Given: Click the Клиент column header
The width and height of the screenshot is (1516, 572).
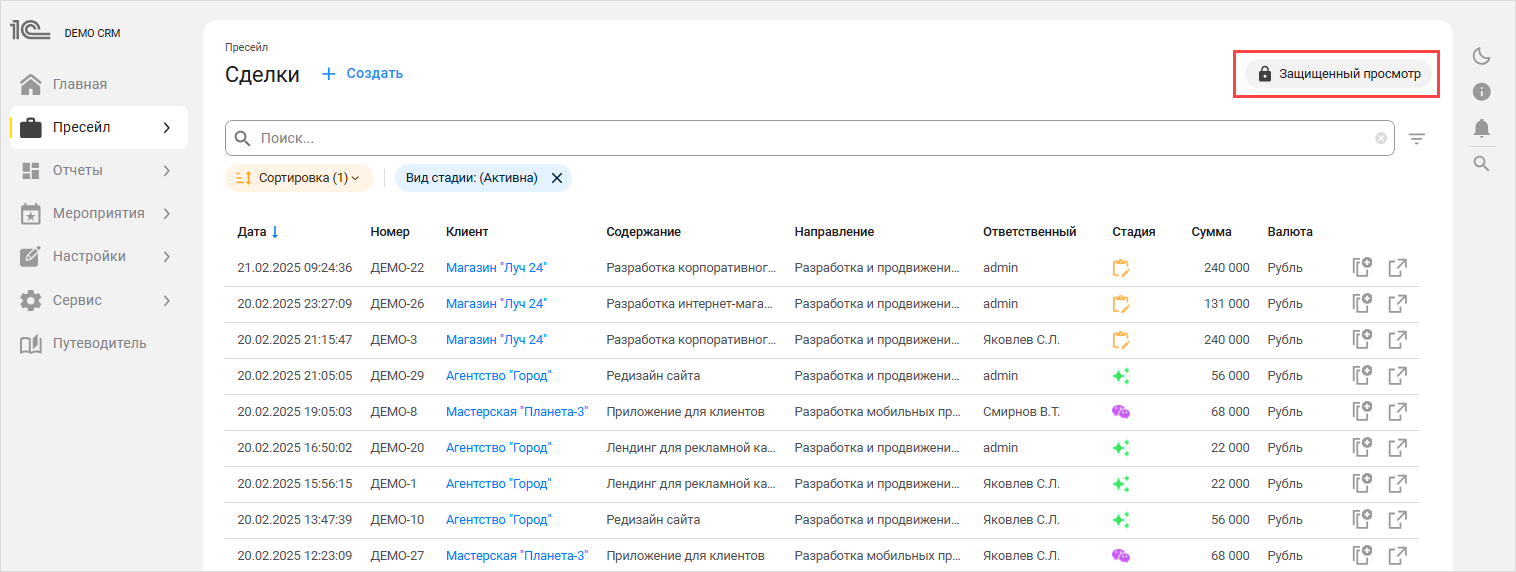Looking at the screenshot, I should coord(467,232).
